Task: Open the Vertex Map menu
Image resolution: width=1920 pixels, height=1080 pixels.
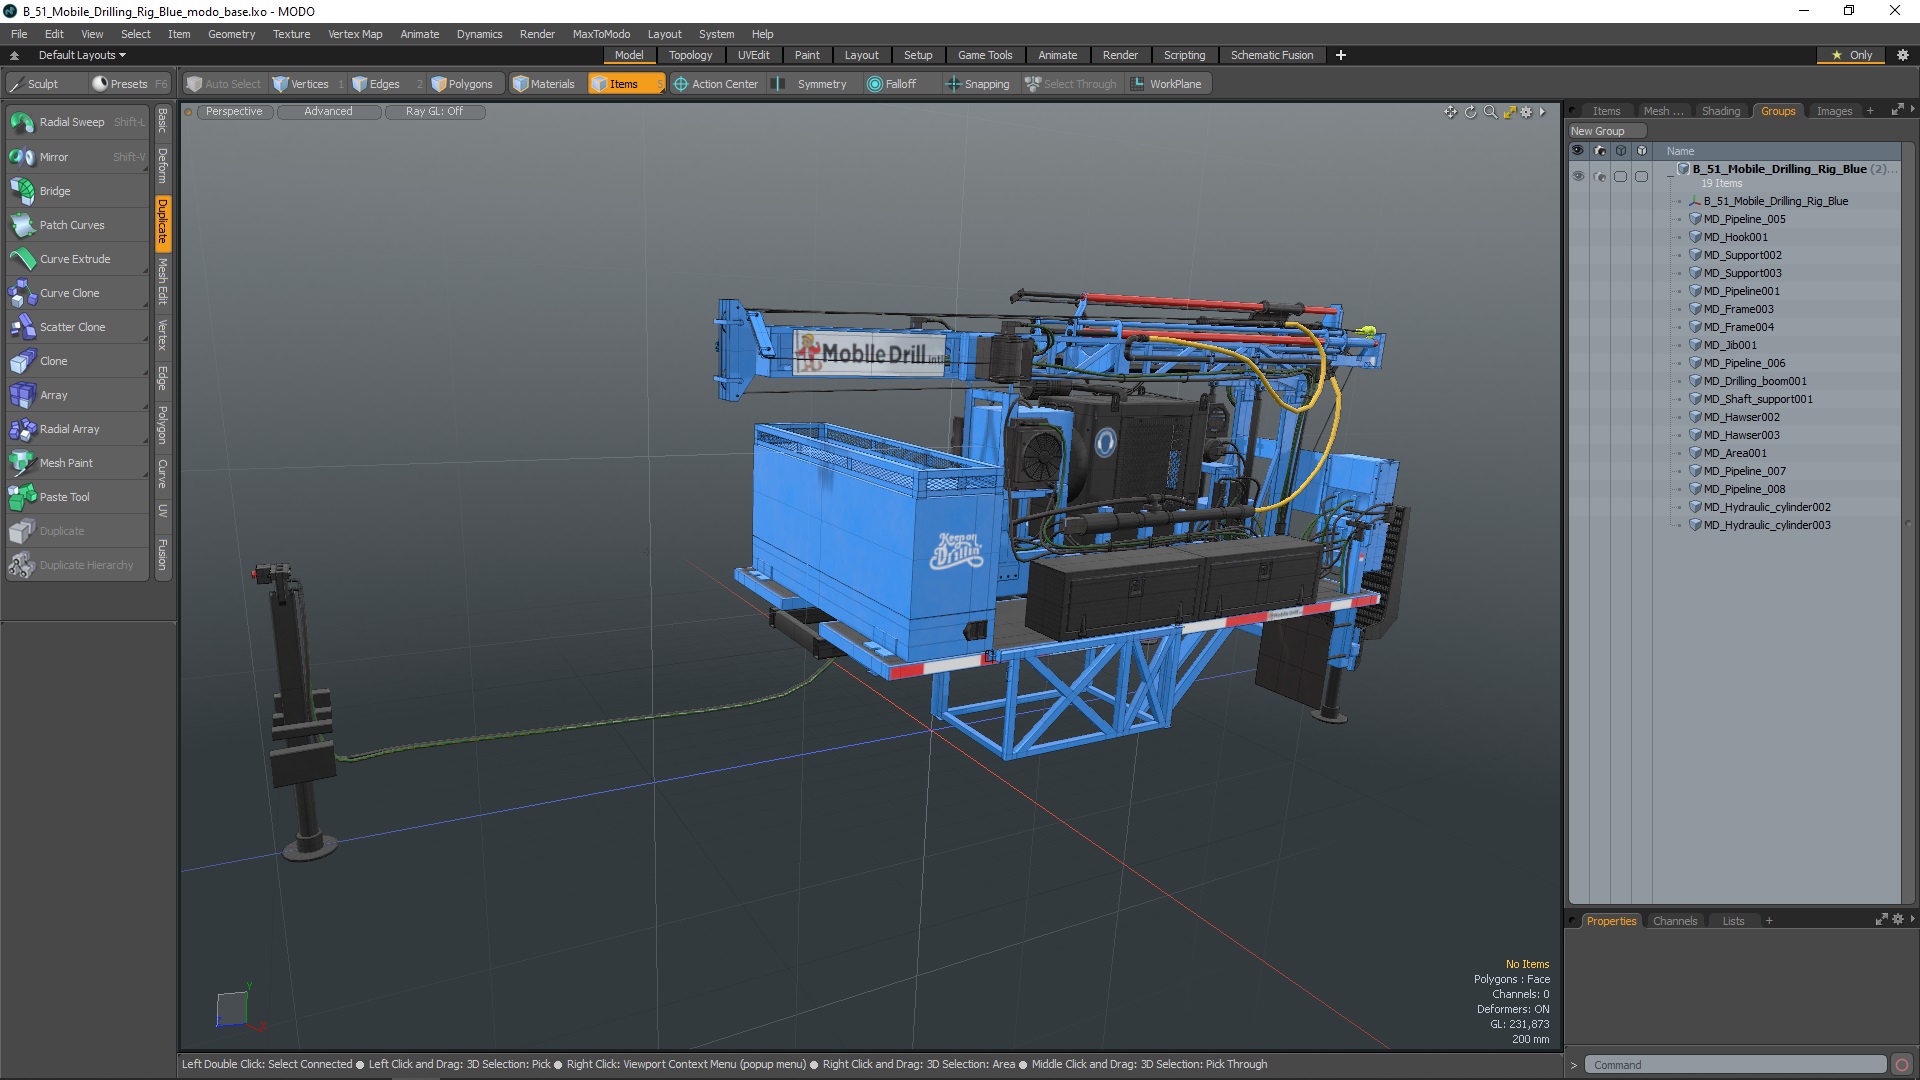Action: tap(355, 34)
